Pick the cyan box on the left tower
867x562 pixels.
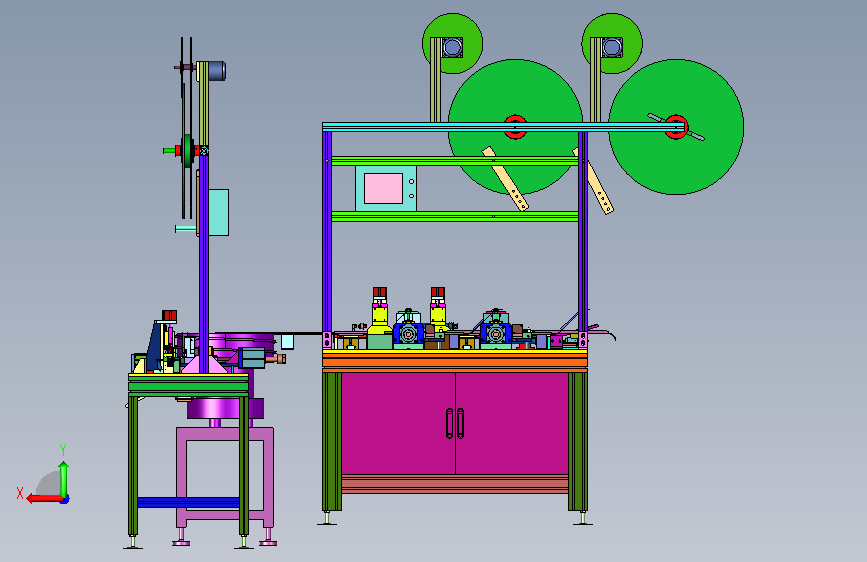pyautogui.click(x=218, y=212)
